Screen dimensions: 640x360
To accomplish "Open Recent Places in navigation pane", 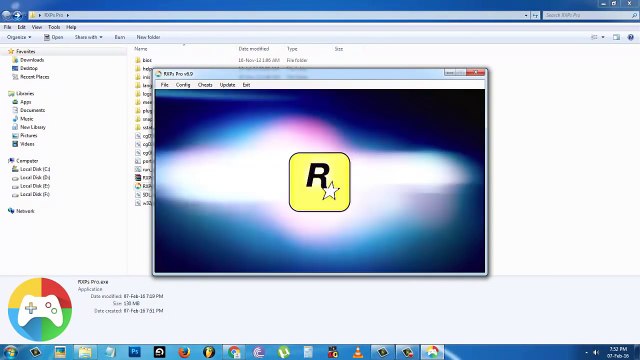I will [x=34, y=77].
